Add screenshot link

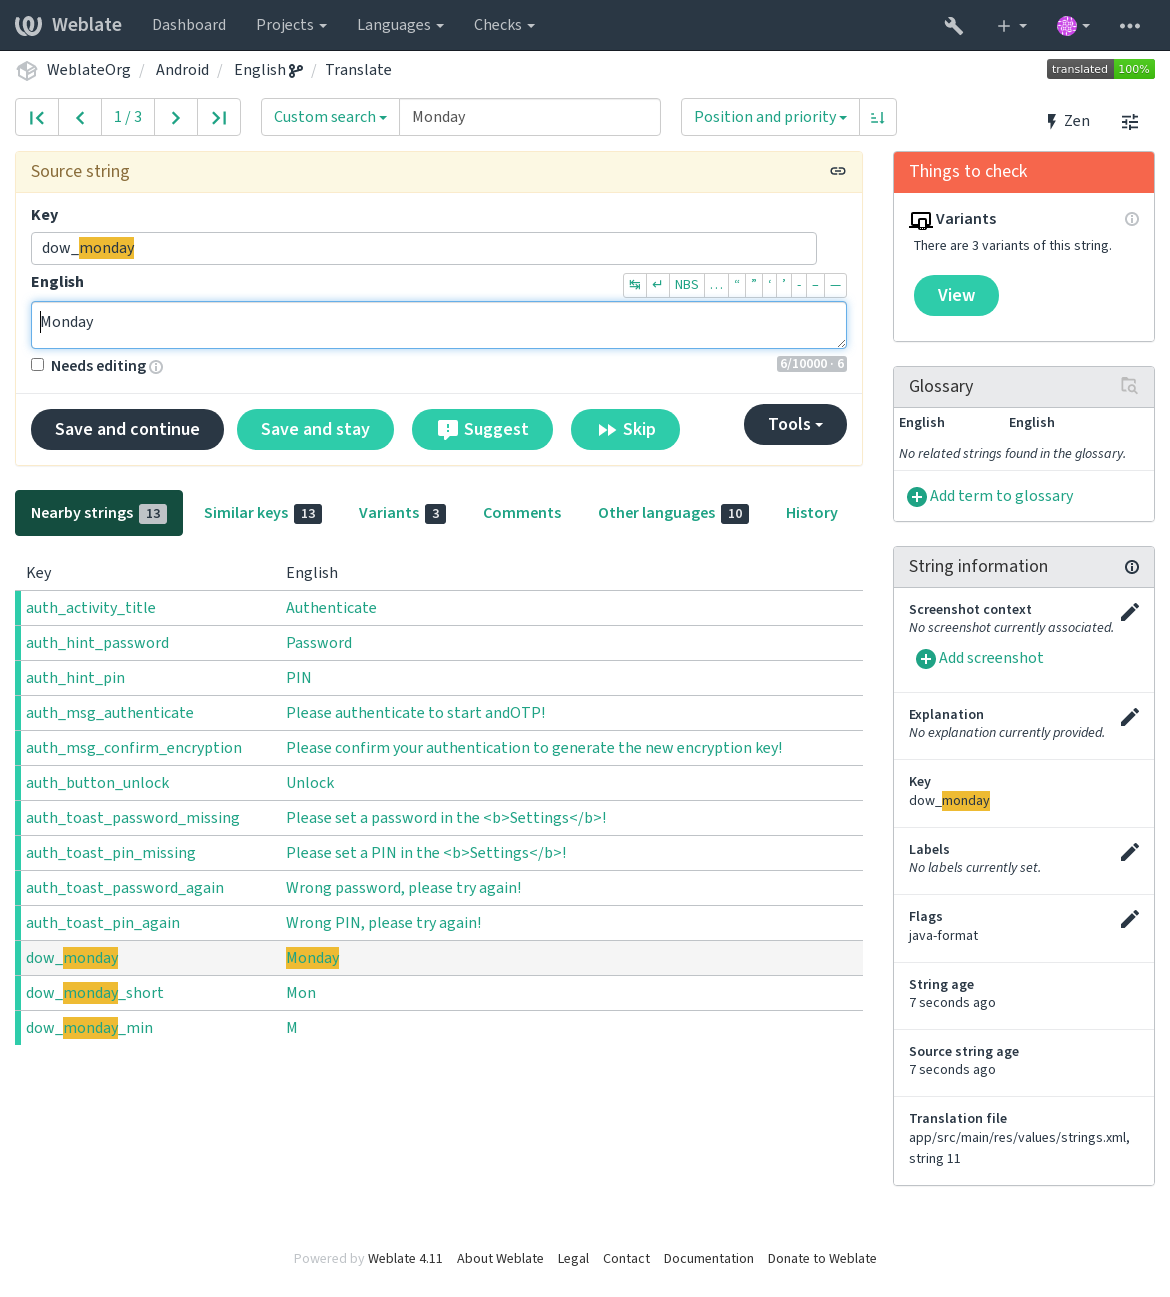[x=980, y=658]
